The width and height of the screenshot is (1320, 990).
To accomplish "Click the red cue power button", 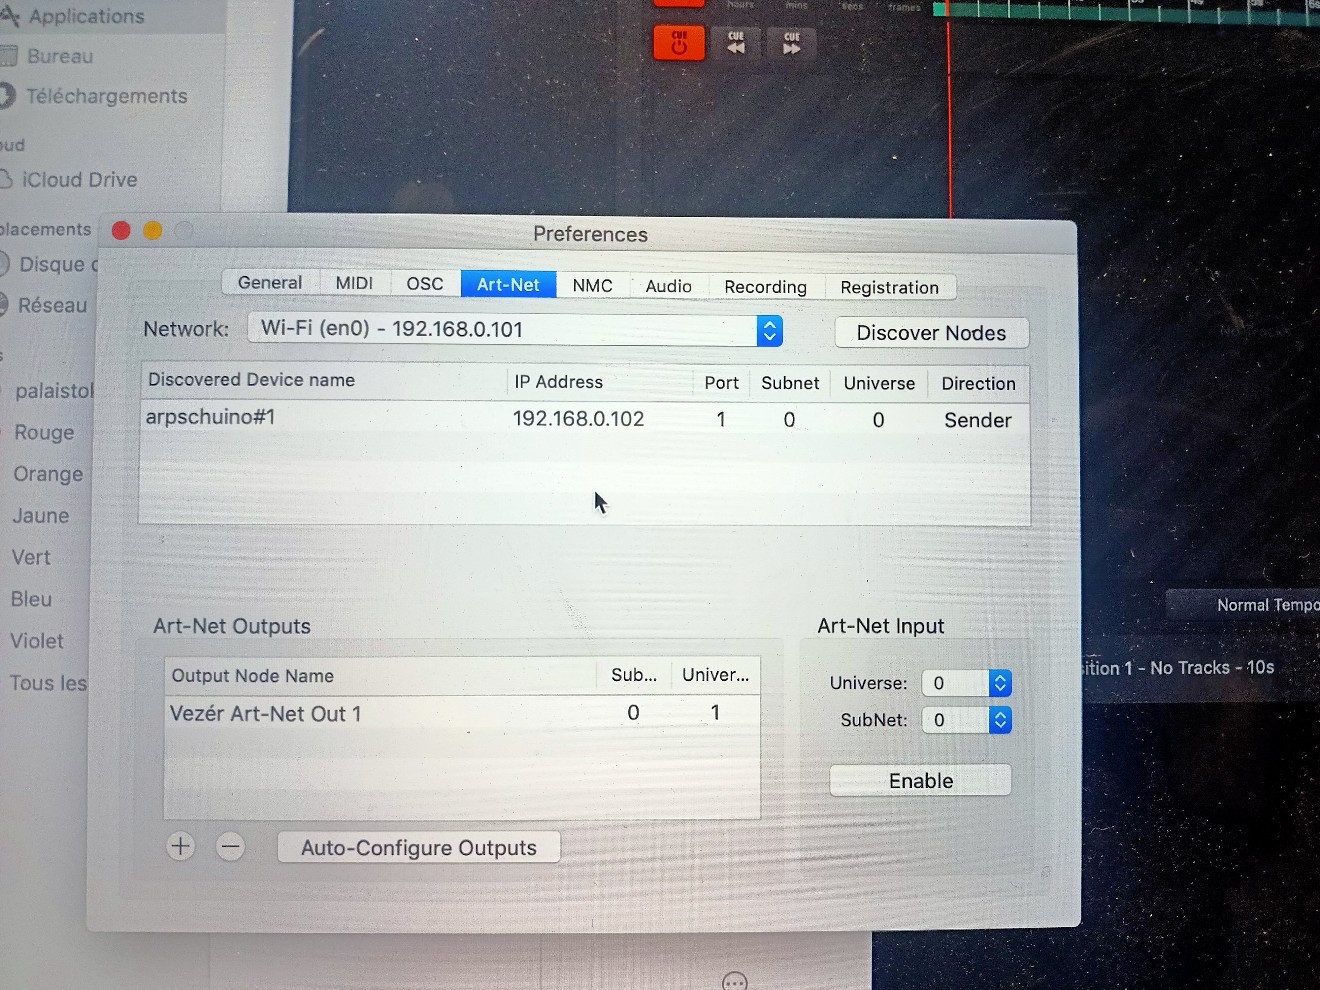I will (x=679, y=44).
